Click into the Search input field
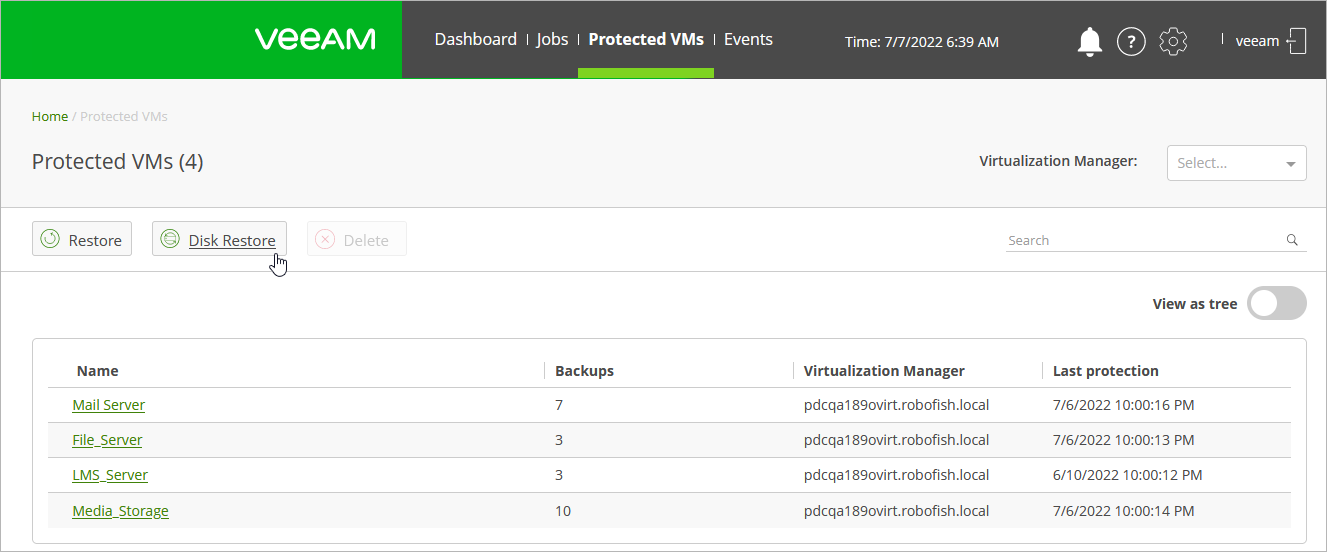This screenshot has height=552, width=1327. click(1140, 240)
